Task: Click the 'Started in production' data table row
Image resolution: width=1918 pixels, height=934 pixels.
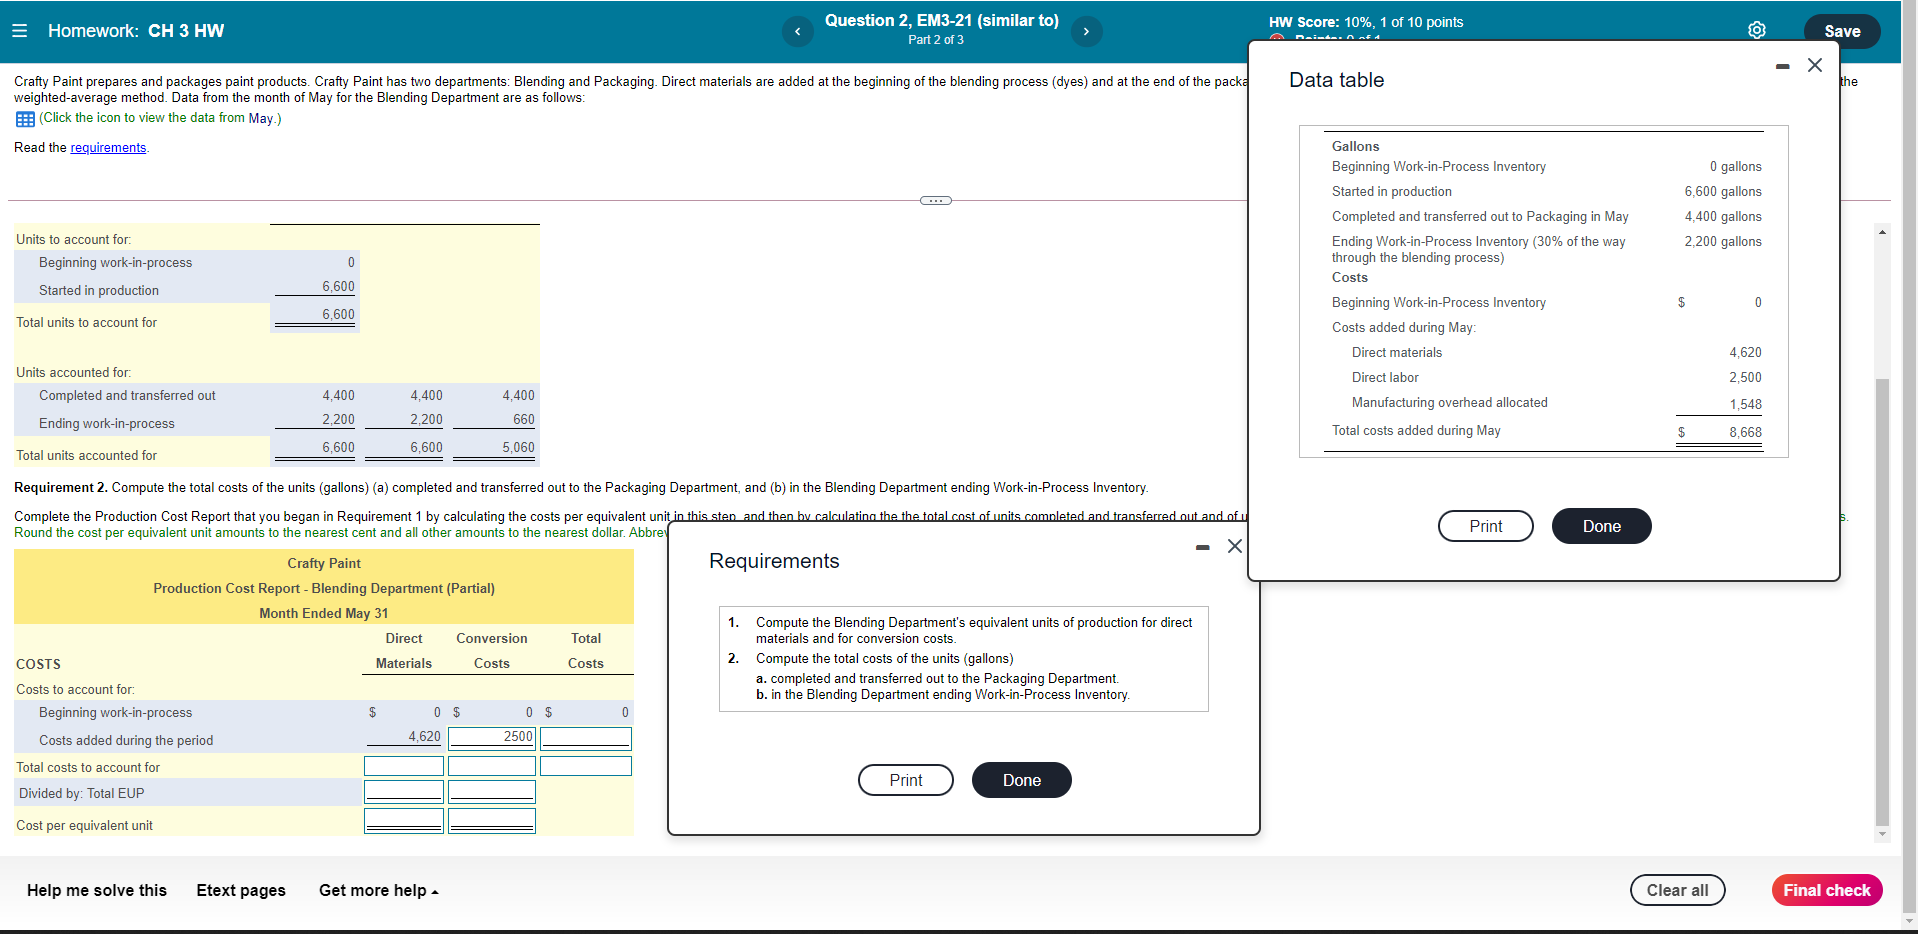Action: [x=1546, y=192]
